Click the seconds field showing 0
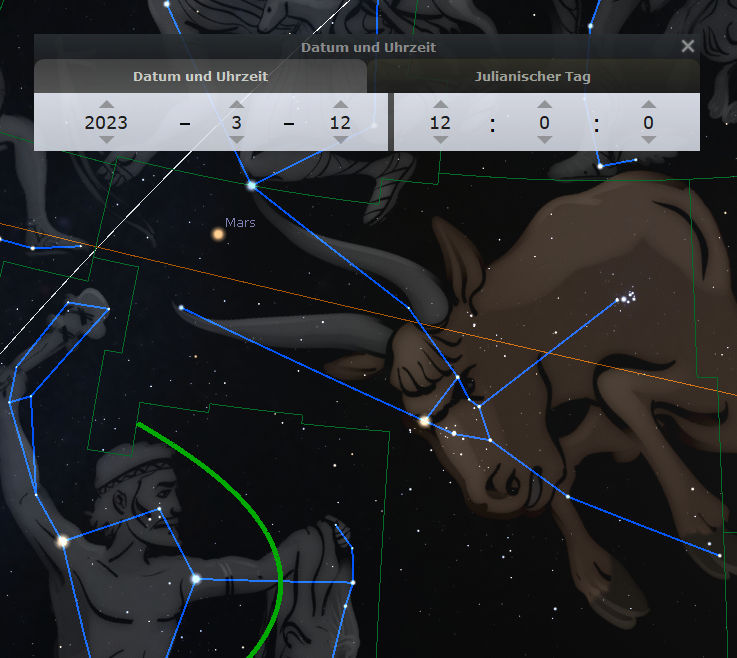 click(648, 123)
